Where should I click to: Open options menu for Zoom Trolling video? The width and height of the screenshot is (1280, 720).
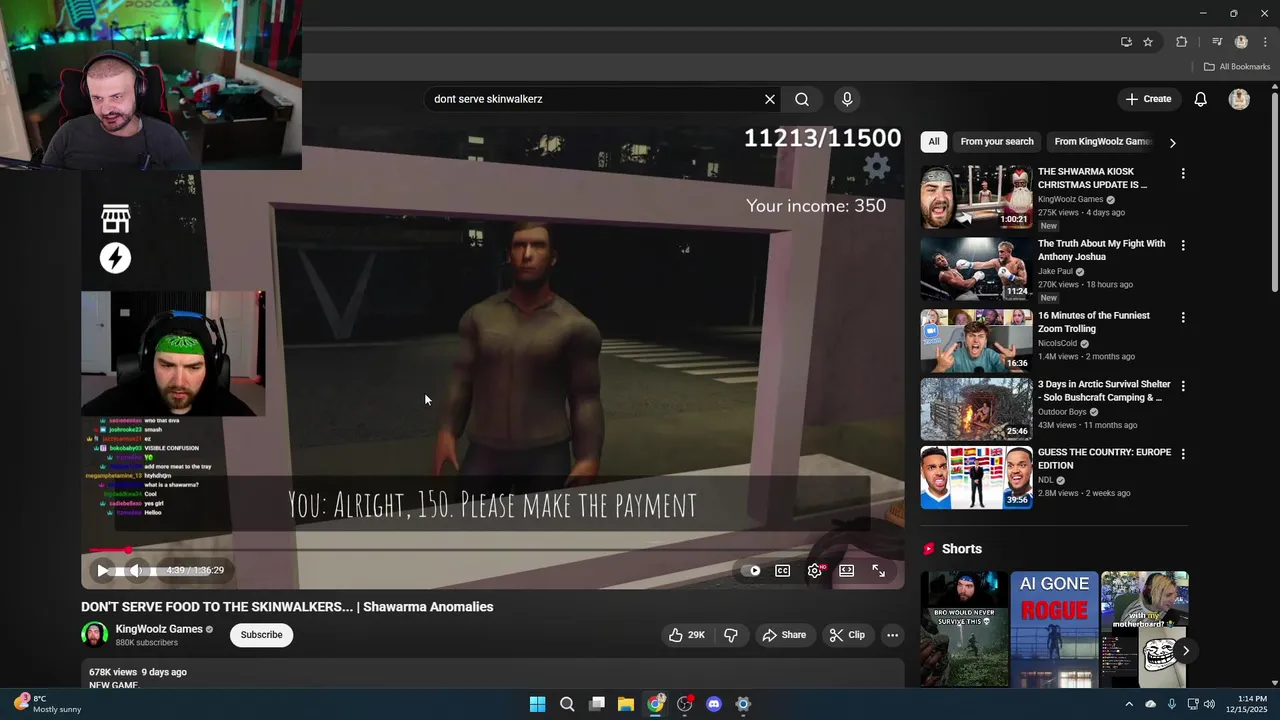coord(1183,318)
